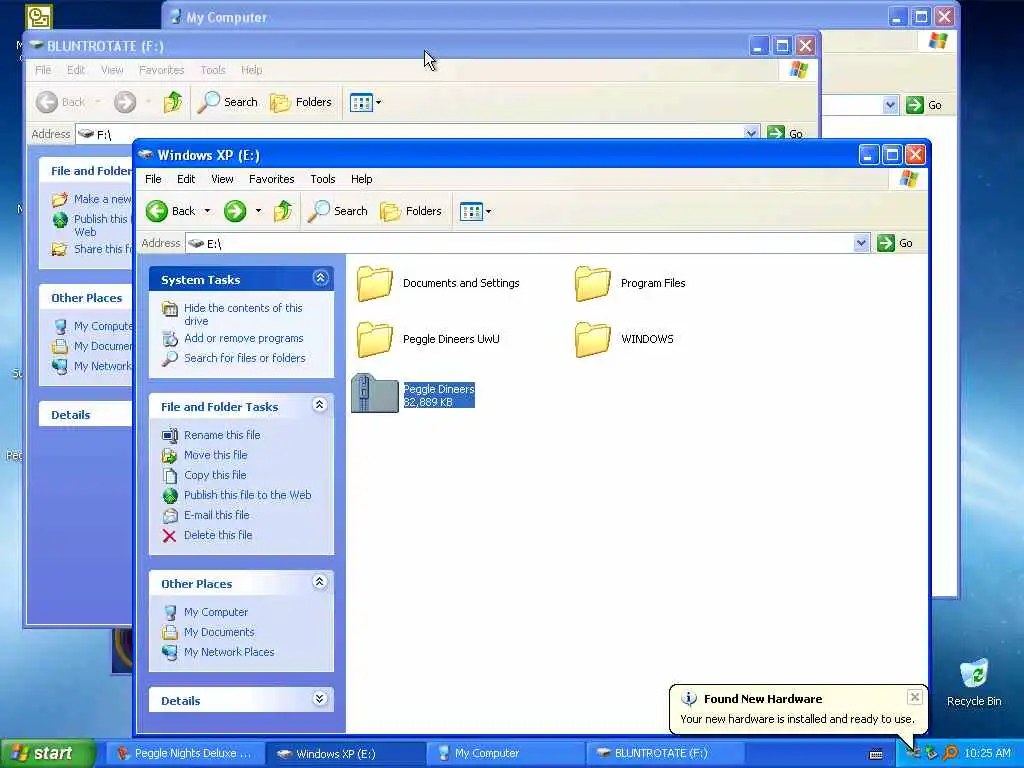Open Views button in BLUNTROTATE (F:) toolbar

click(361, 103)
